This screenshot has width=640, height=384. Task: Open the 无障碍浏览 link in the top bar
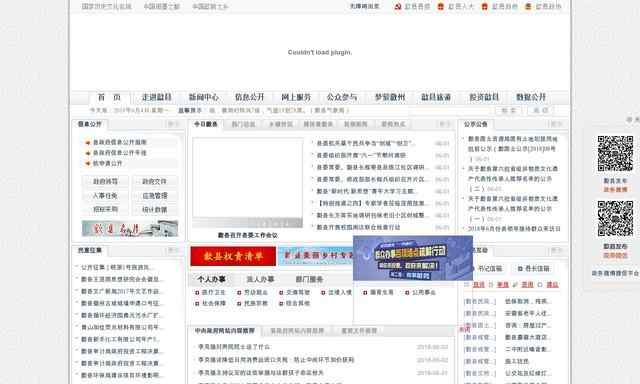[364, 7]
